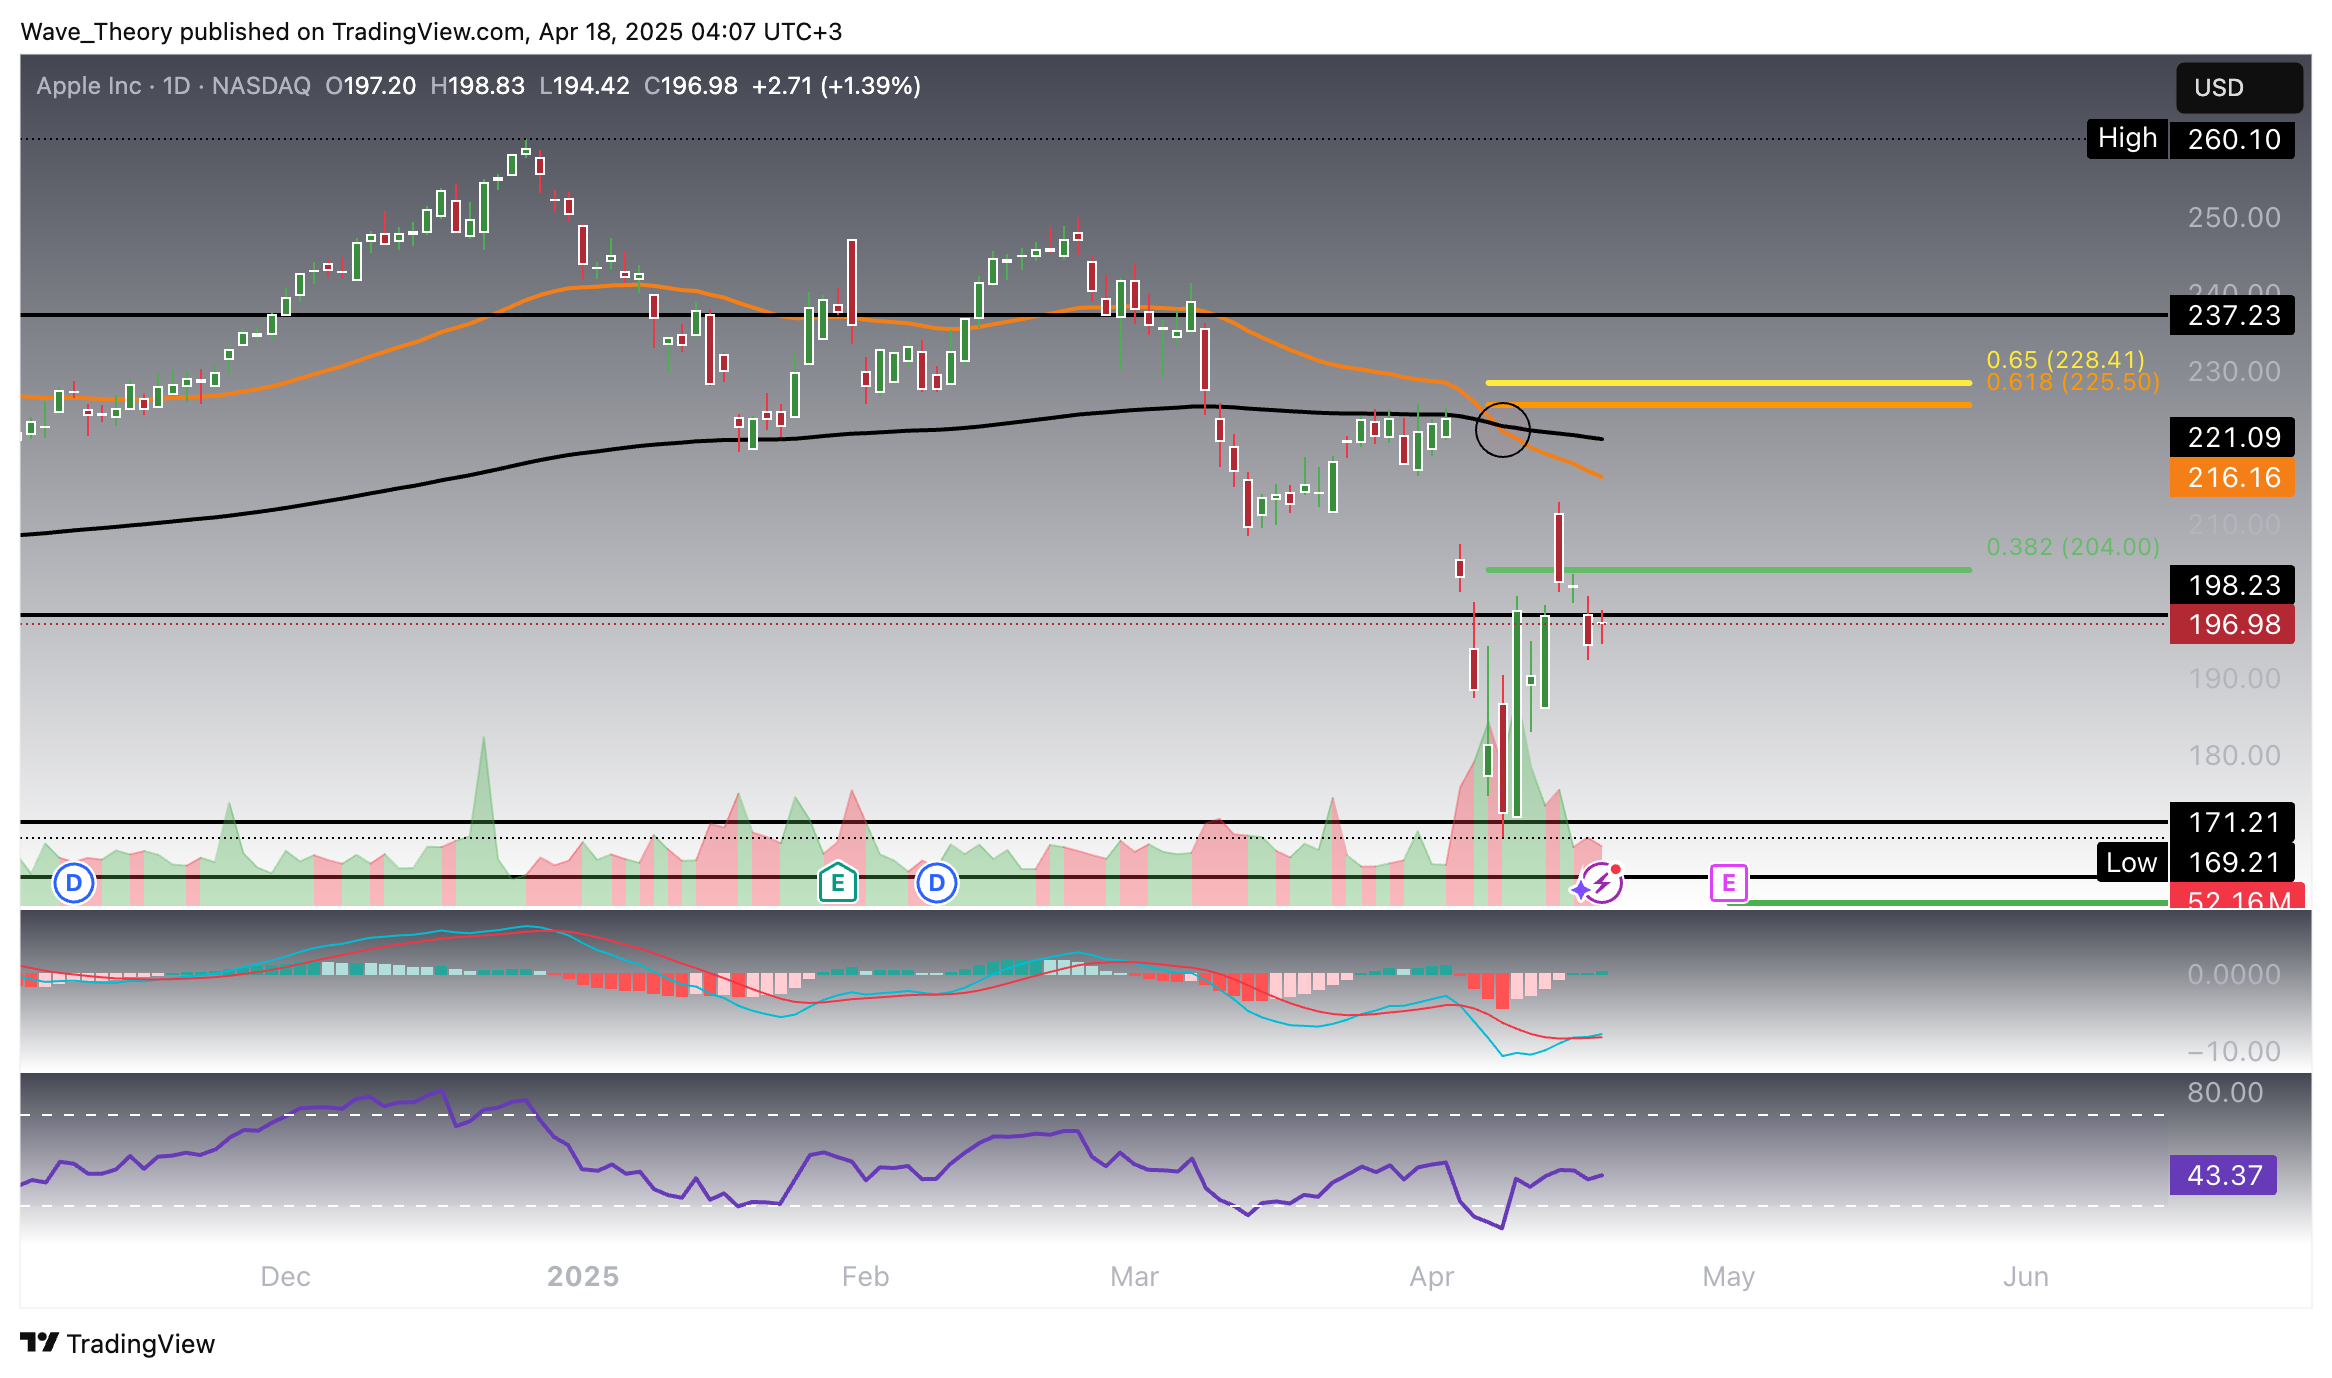
Task: Open the purple upcoming earnings E marker
Action: point(1729,883)
